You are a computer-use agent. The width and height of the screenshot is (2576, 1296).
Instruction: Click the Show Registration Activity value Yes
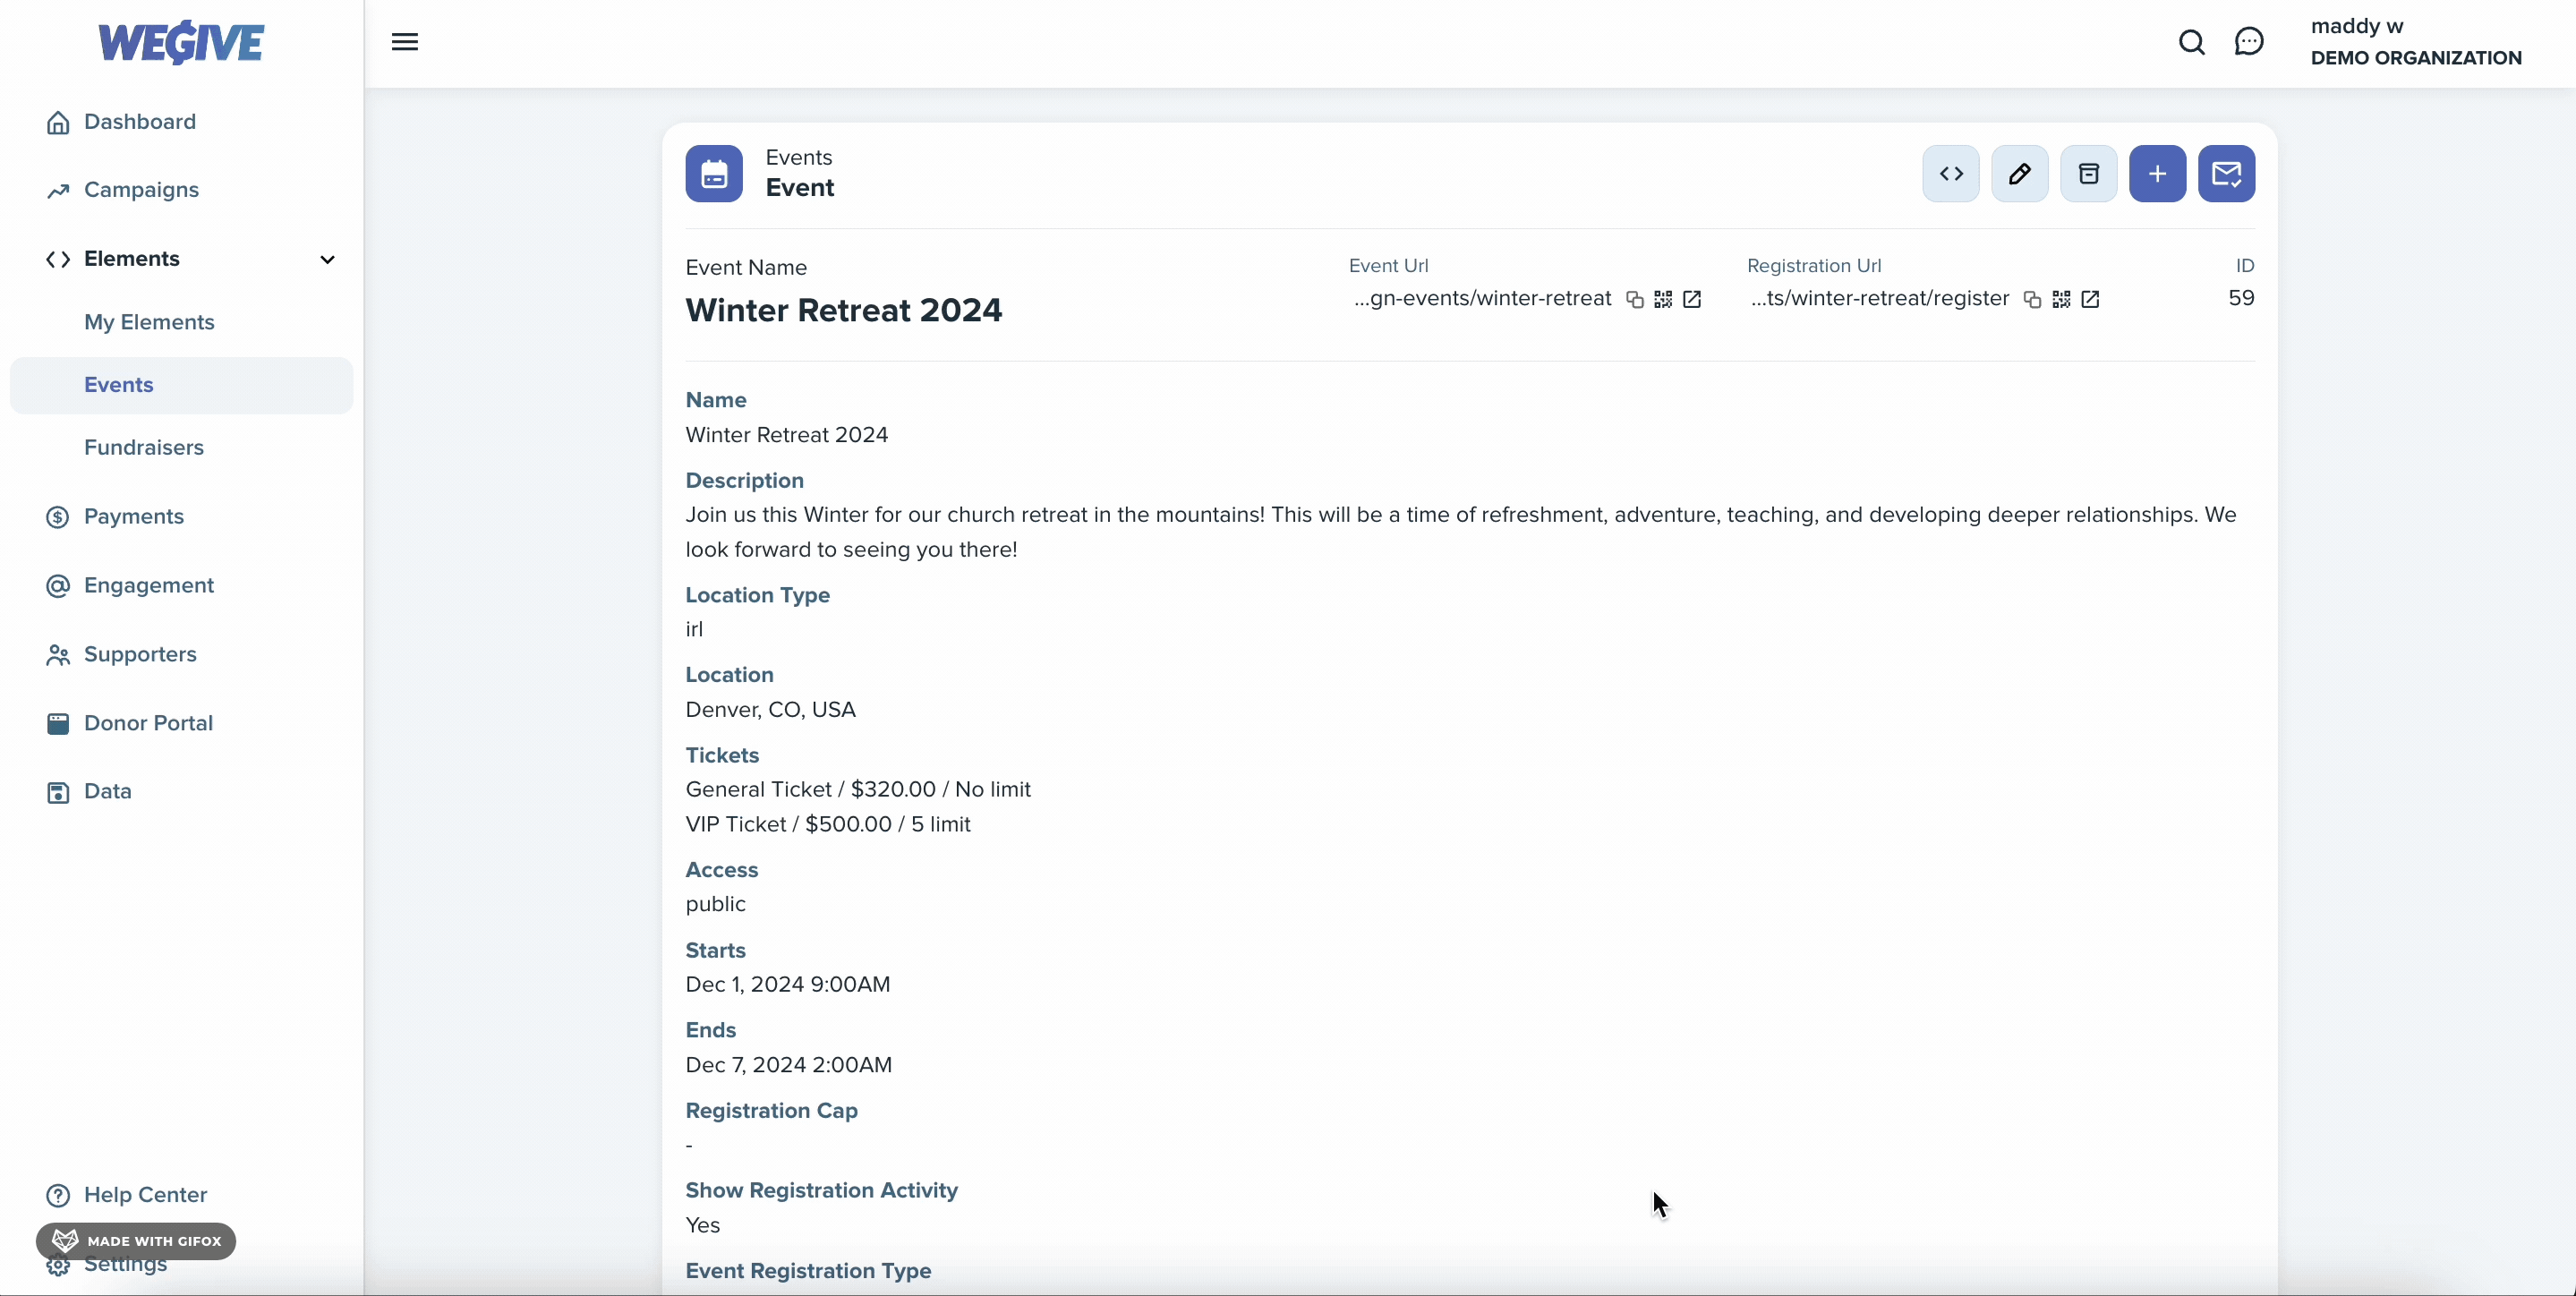point(702,1226)
